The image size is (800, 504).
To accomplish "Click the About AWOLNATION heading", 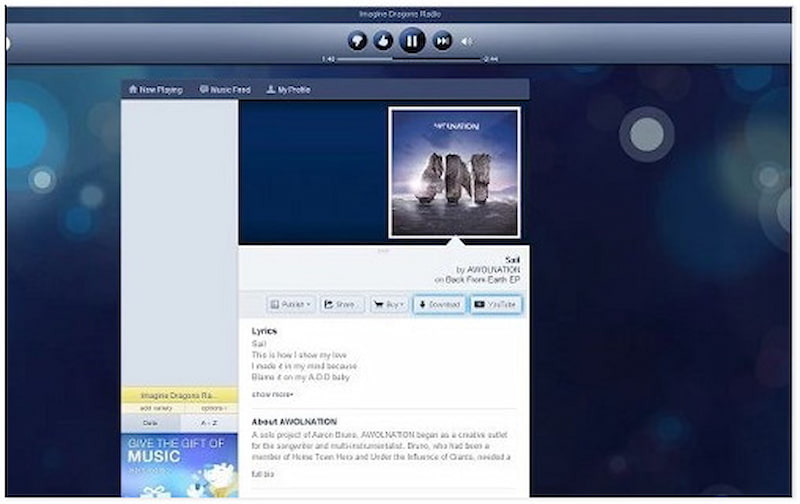I will point(294,422).
